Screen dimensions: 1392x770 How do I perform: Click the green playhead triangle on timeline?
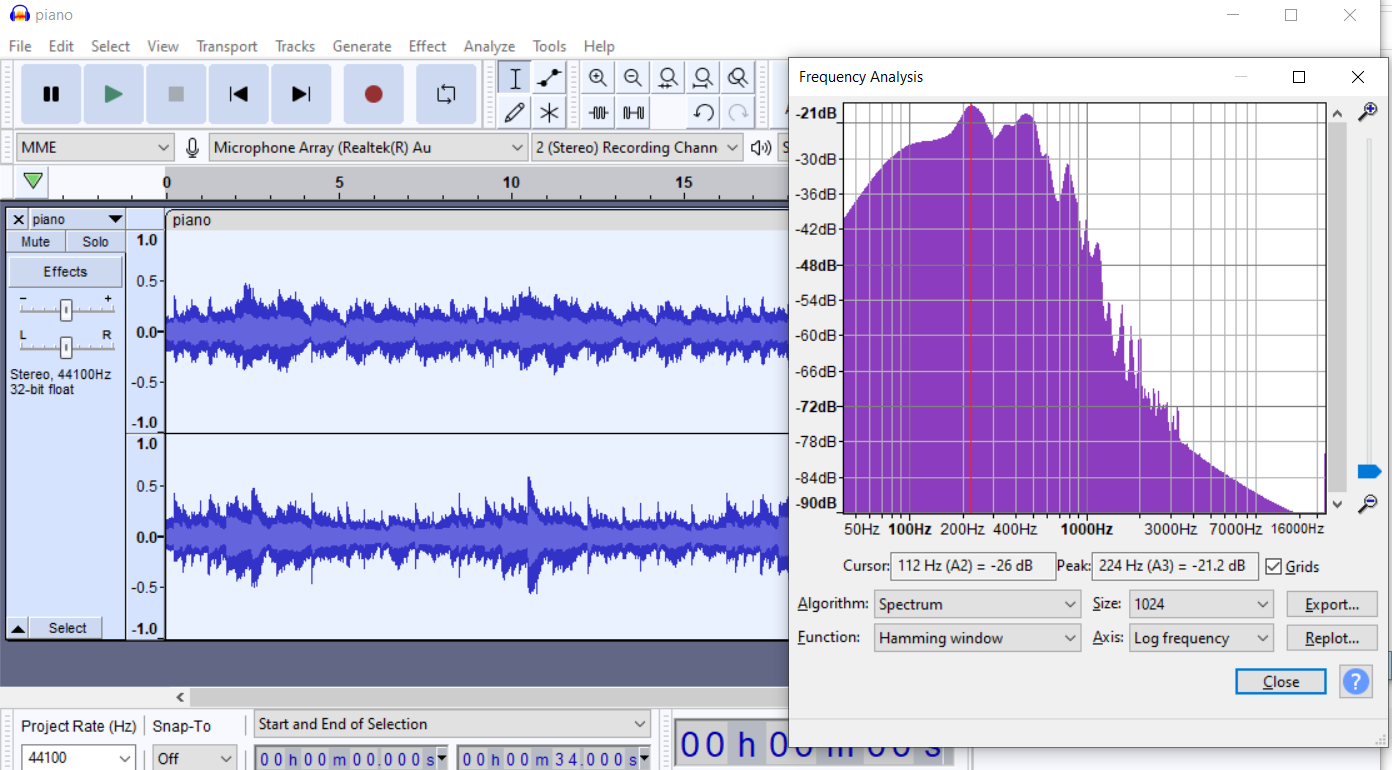34,181
